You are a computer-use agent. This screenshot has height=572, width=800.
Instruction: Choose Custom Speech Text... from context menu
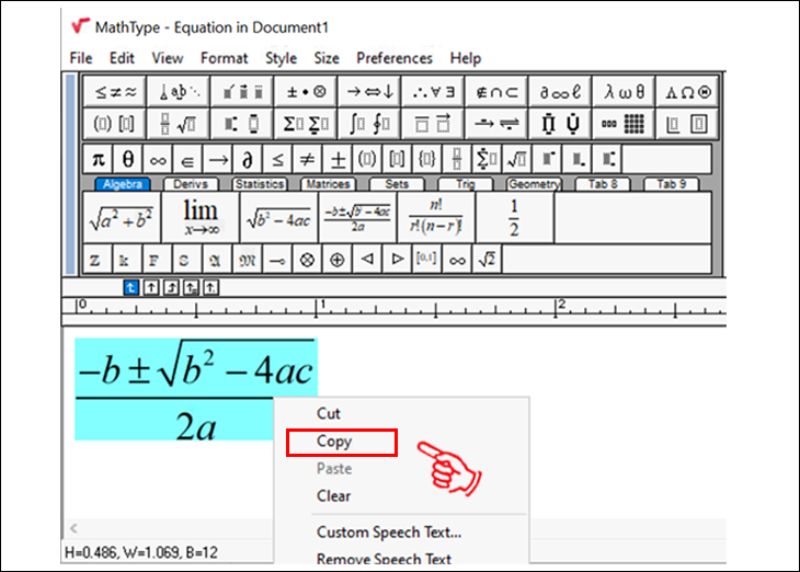(389, 532)
